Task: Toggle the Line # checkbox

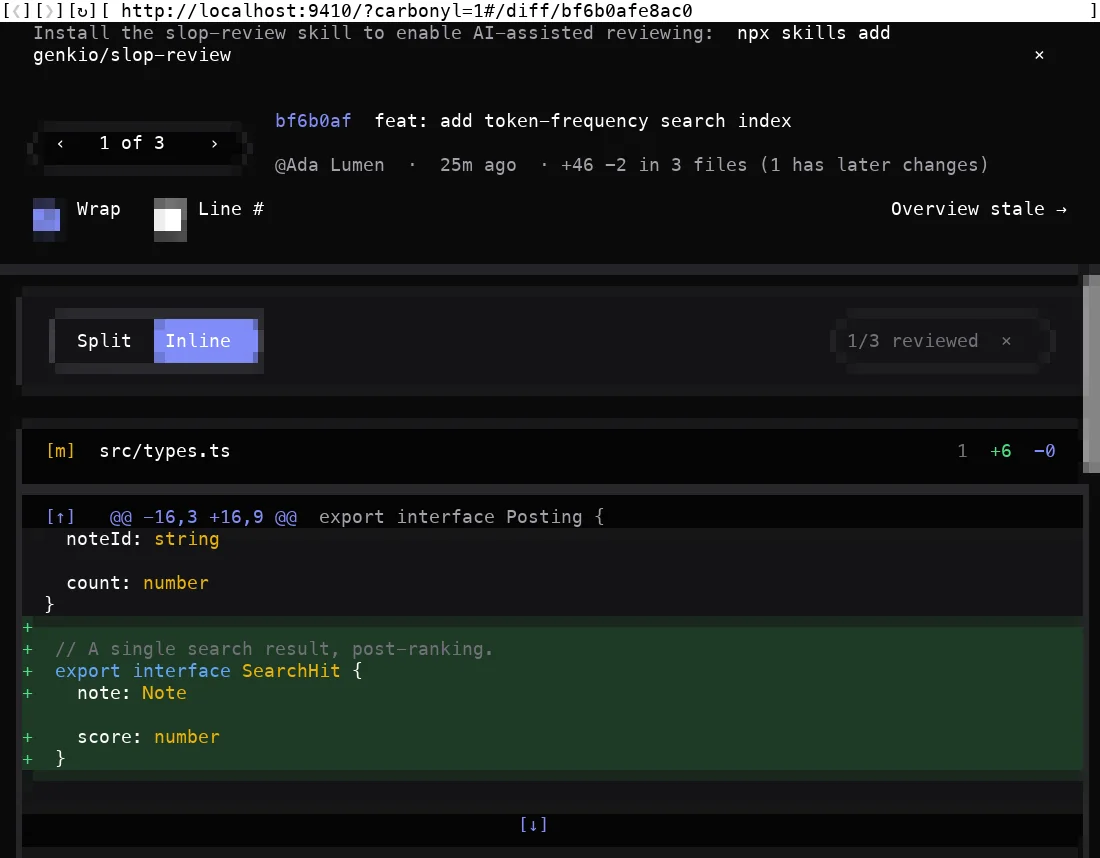Action: 168,218
